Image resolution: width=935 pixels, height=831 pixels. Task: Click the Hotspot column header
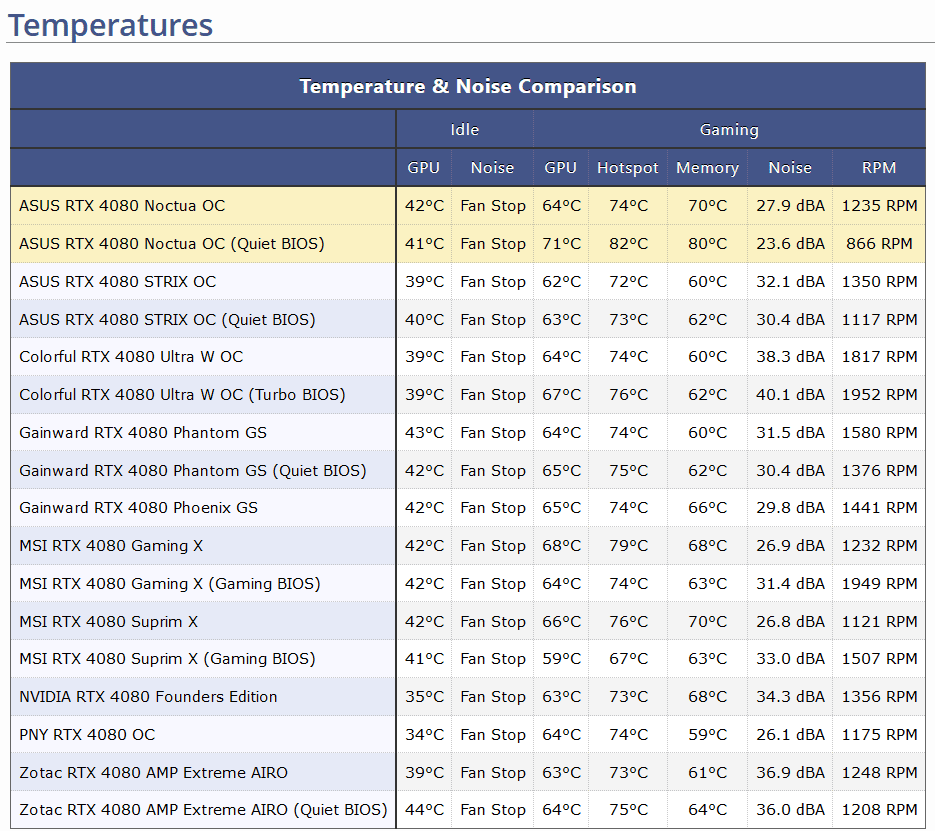[627, 168]
